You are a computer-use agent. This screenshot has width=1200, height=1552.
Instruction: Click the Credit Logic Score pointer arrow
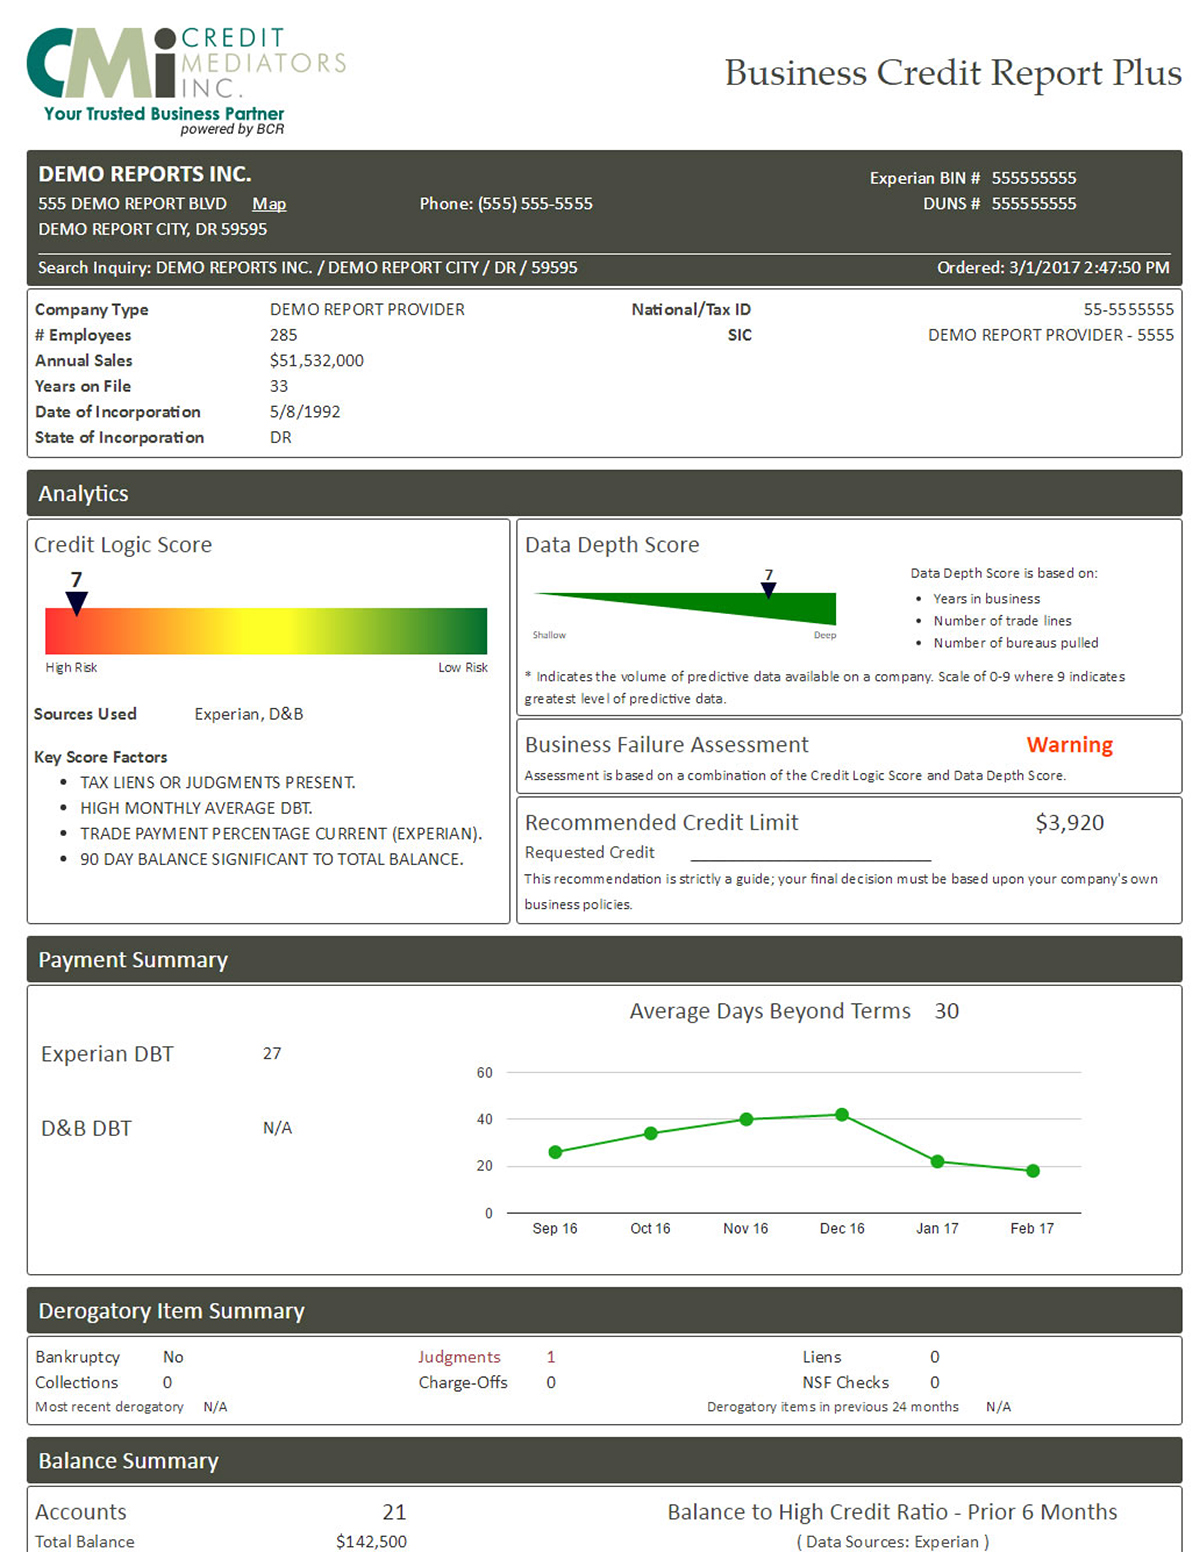(75, 600)
